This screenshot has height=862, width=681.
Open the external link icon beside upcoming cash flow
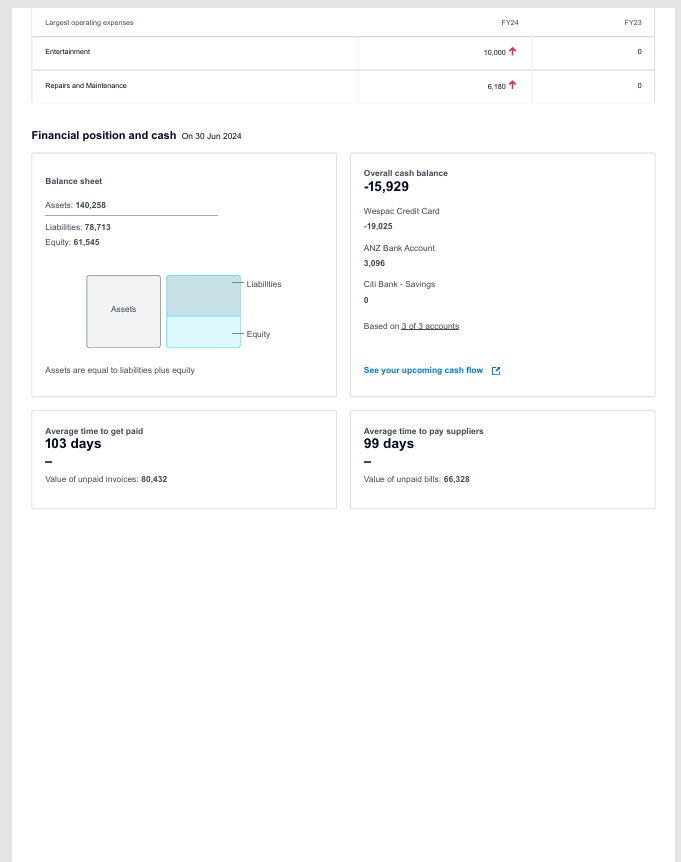pos(496,371)
